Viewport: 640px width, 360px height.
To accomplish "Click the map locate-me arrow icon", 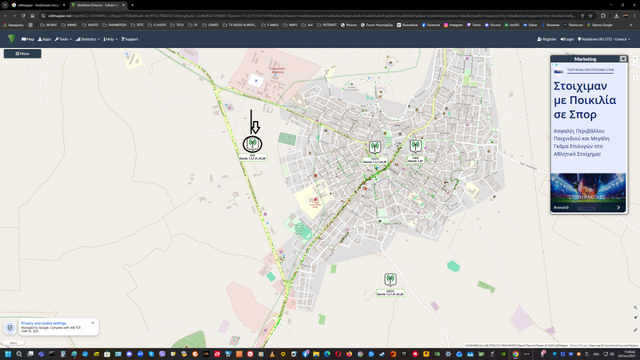I will click(635, 317).
